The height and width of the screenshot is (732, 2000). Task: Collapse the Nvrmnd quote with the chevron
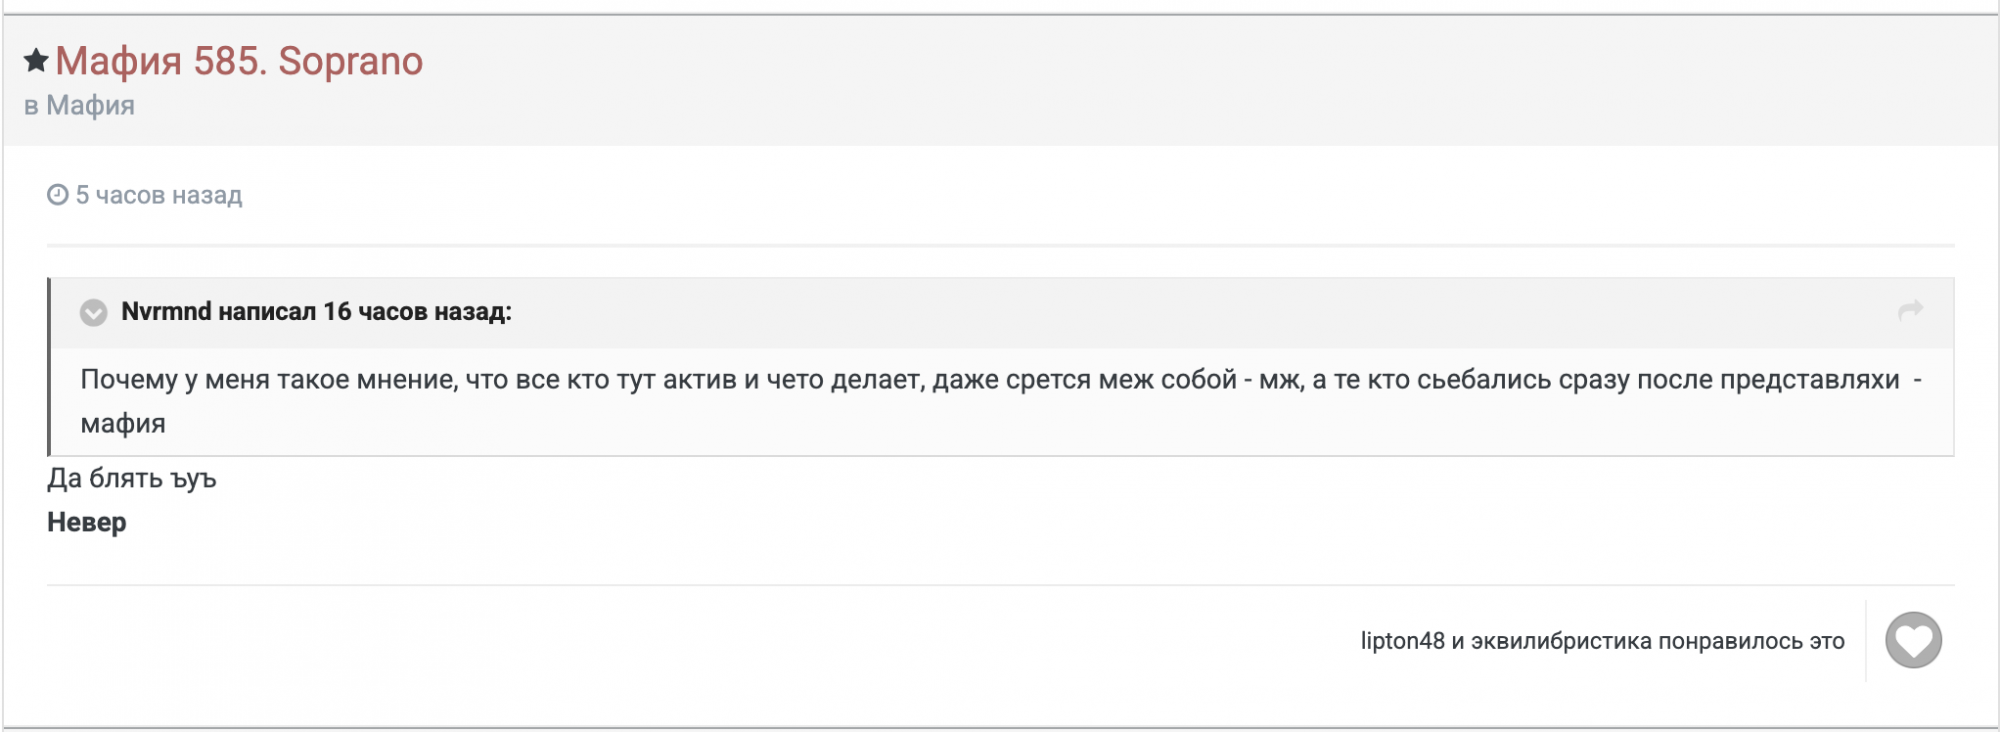coord(93,313)
